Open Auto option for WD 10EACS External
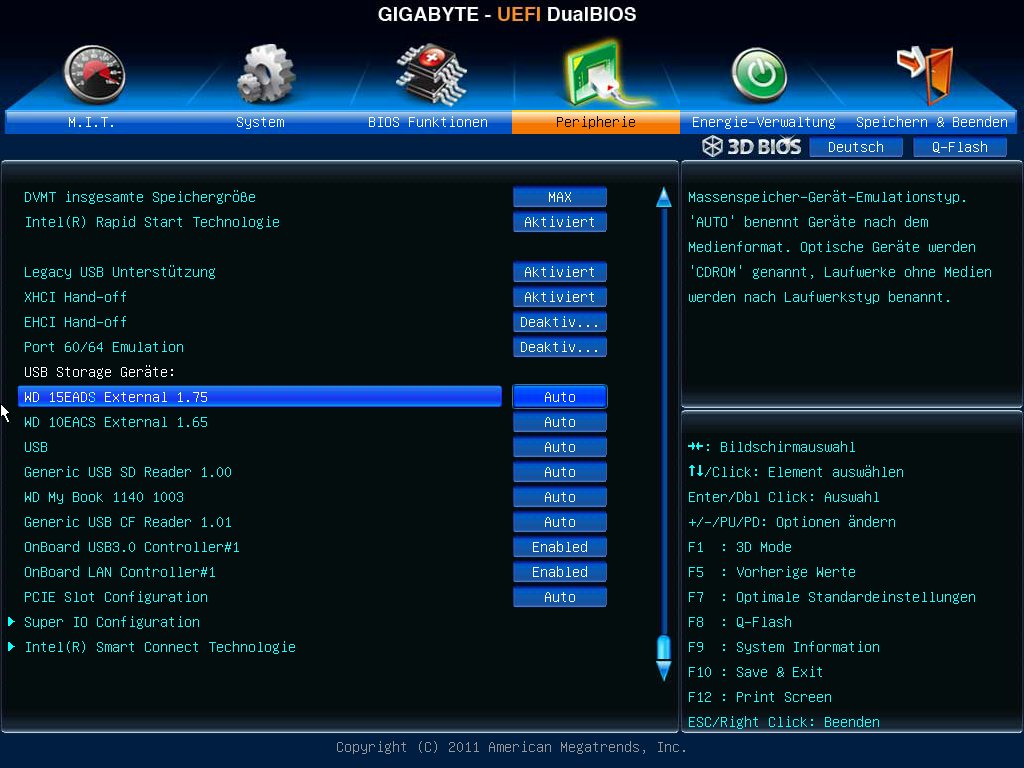Screen dimensions: 1024x768 (x=560, y=422)
